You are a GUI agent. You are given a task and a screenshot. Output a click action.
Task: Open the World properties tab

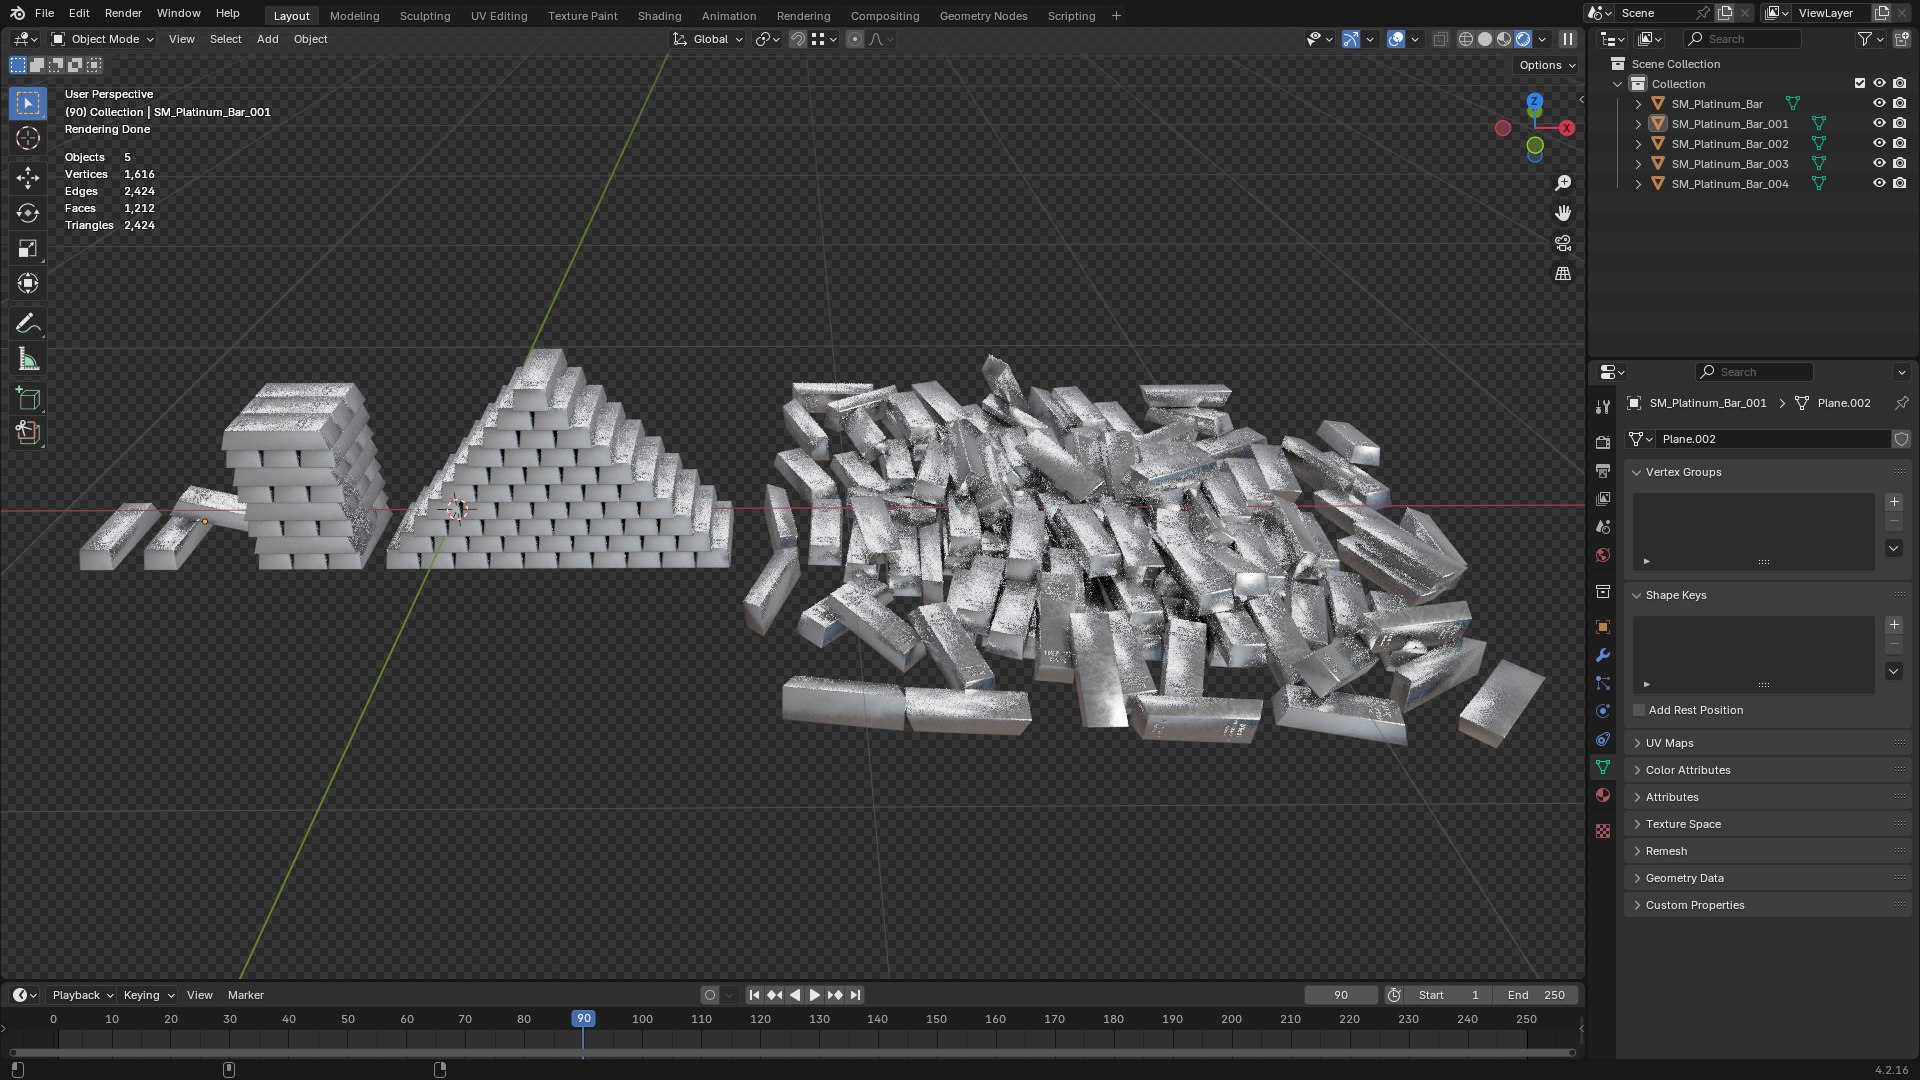point(1603,555)
